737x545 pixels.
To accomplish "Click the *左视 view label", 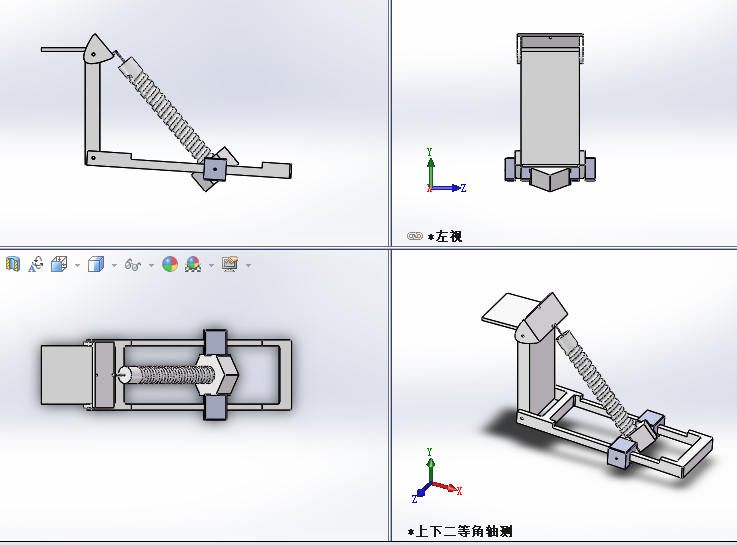I will tap(445, 236).
